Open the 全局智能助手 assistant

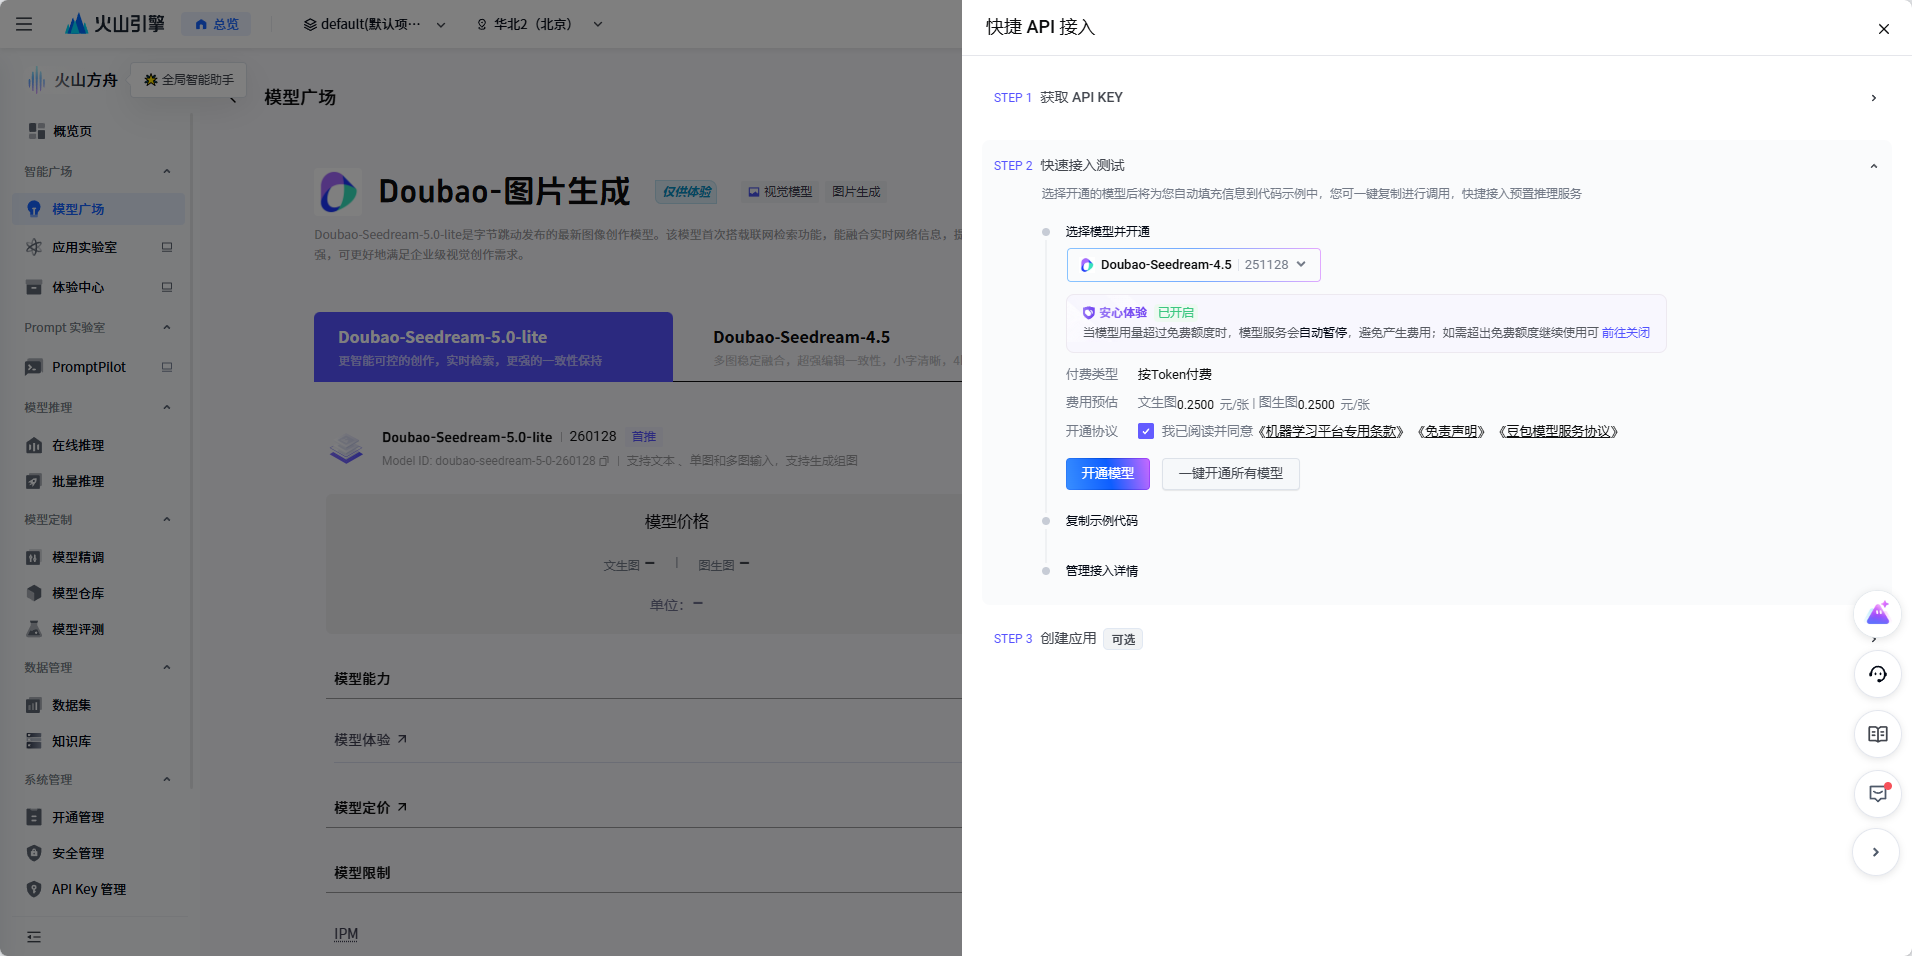(189, 80)
